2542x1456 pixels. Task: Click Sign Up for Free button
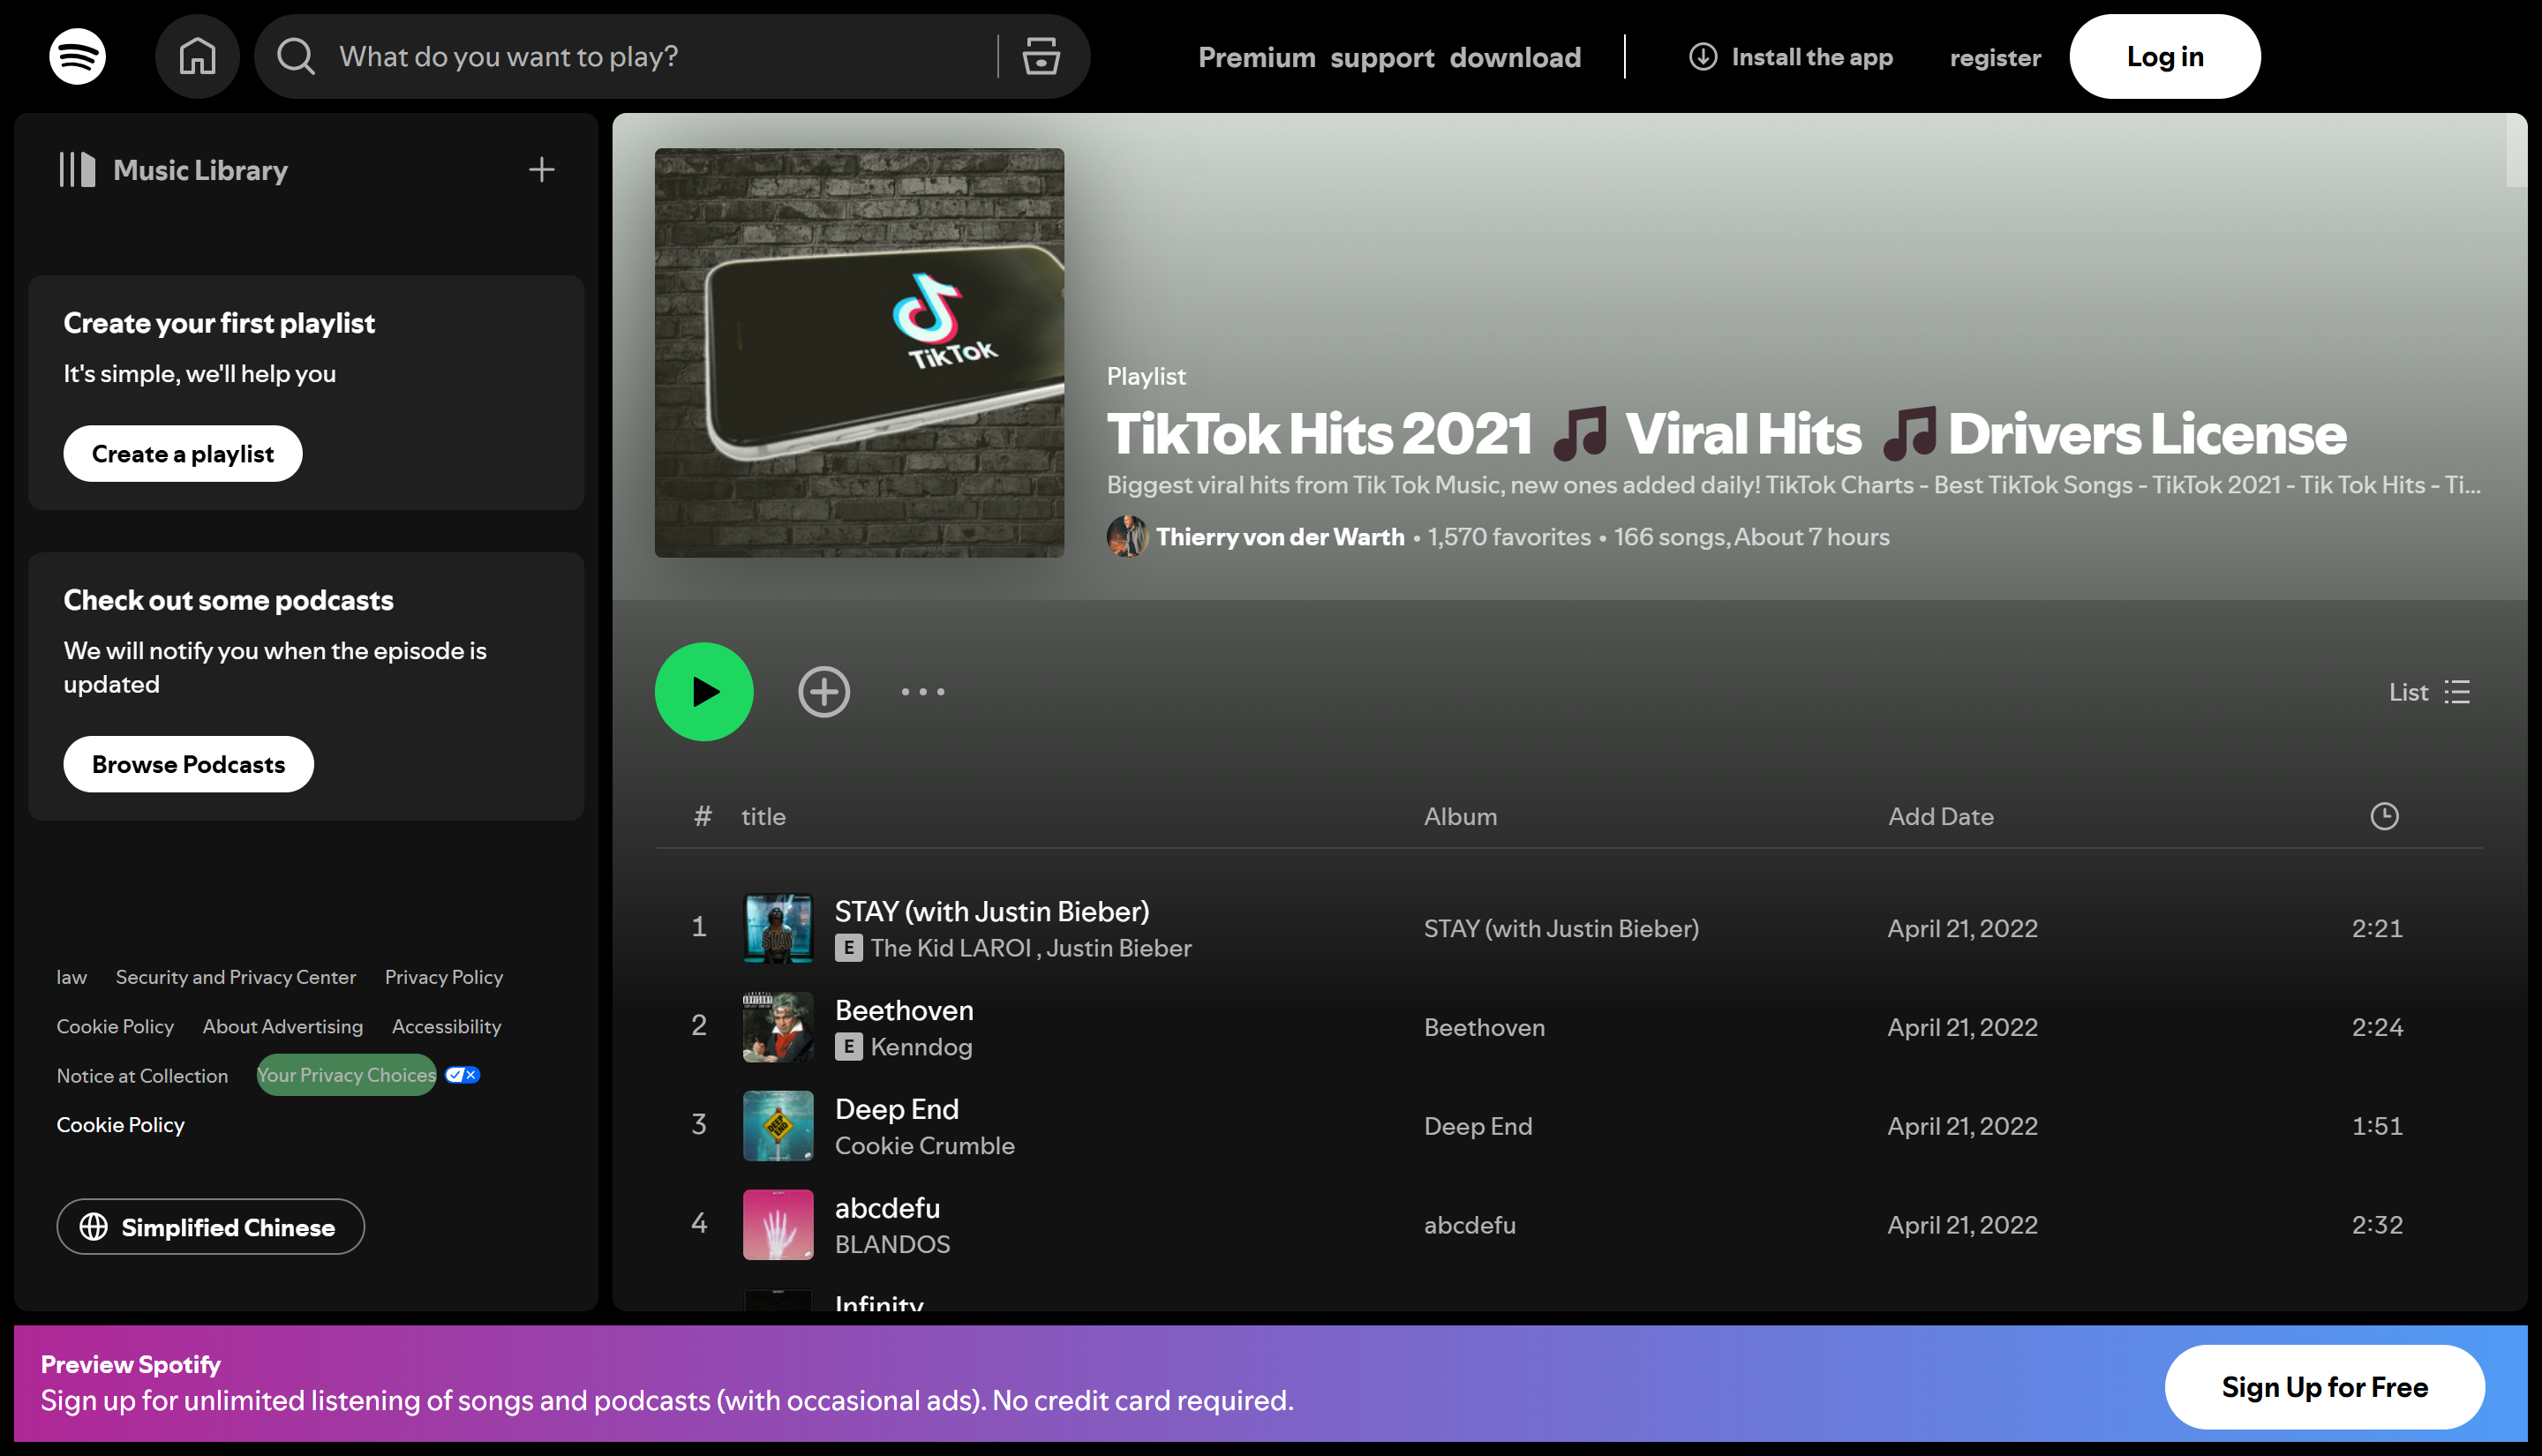[2325, 1387]
